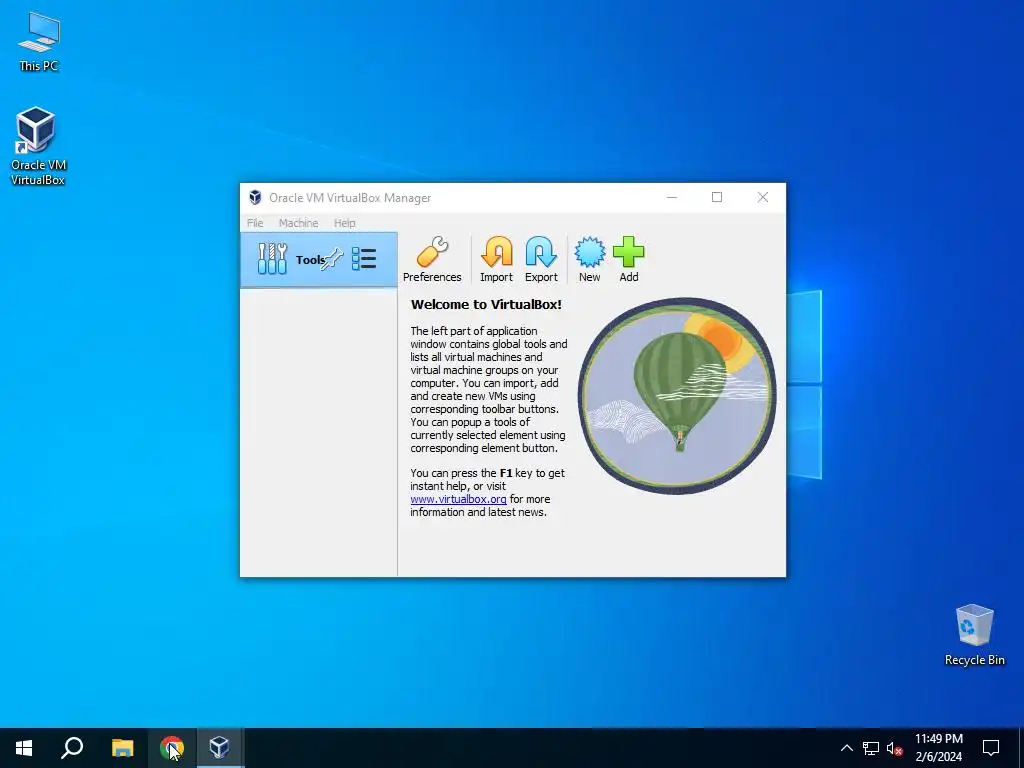Maximize the VirtualBox Manager window
Image resolution: width=1024 pixels, height=768 pixels.
click(x=716, y=197)
